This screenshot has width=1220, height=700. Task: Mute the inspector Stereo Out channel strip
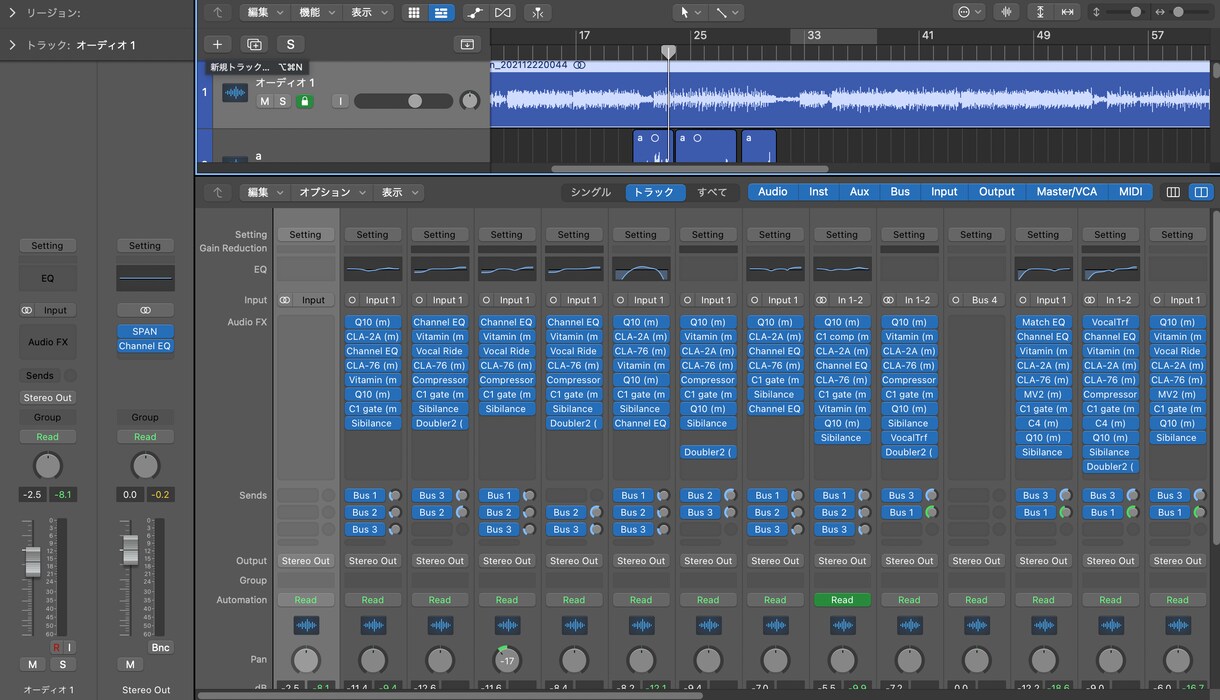130,665
